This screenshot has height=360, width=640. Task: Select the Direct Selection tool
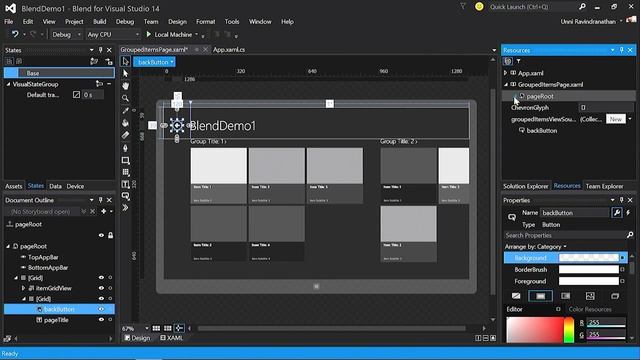tap(125, 73)
